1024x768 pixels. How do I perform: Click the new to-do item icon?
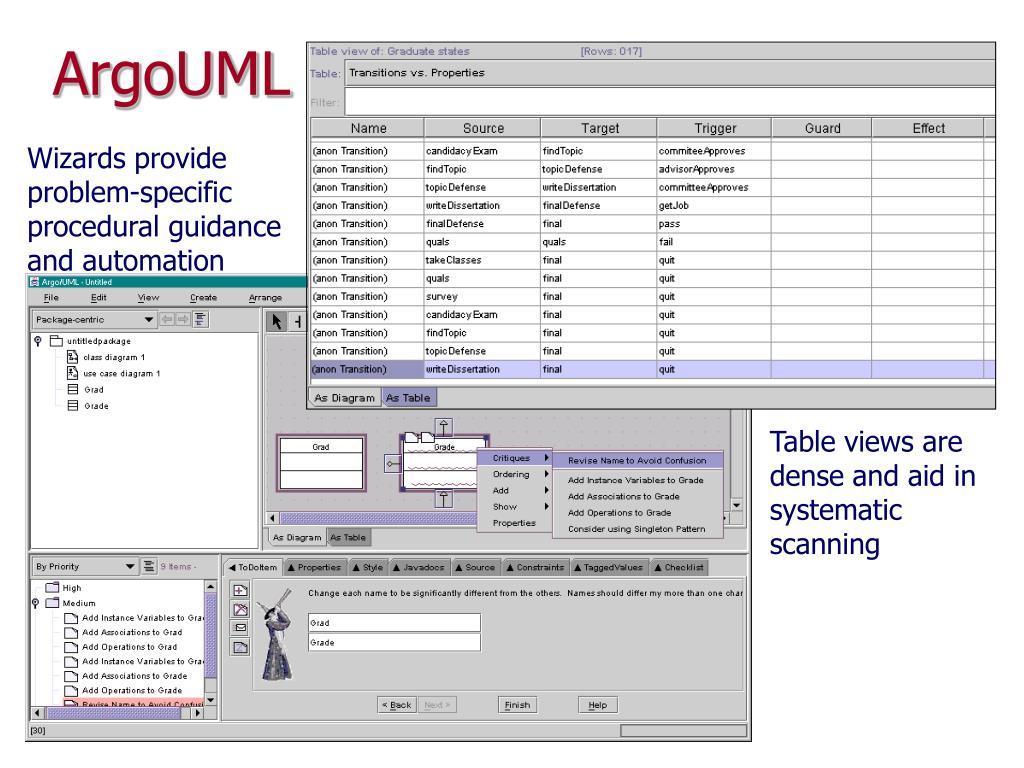(x=240, y=590)
